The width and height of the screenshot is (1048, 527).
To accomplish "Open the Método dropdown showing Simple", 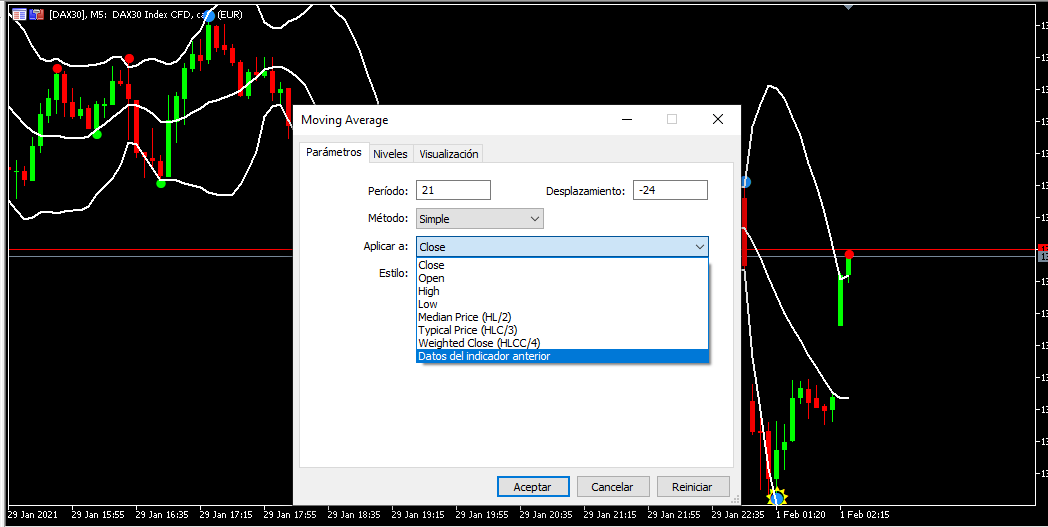I will point(480,219).
